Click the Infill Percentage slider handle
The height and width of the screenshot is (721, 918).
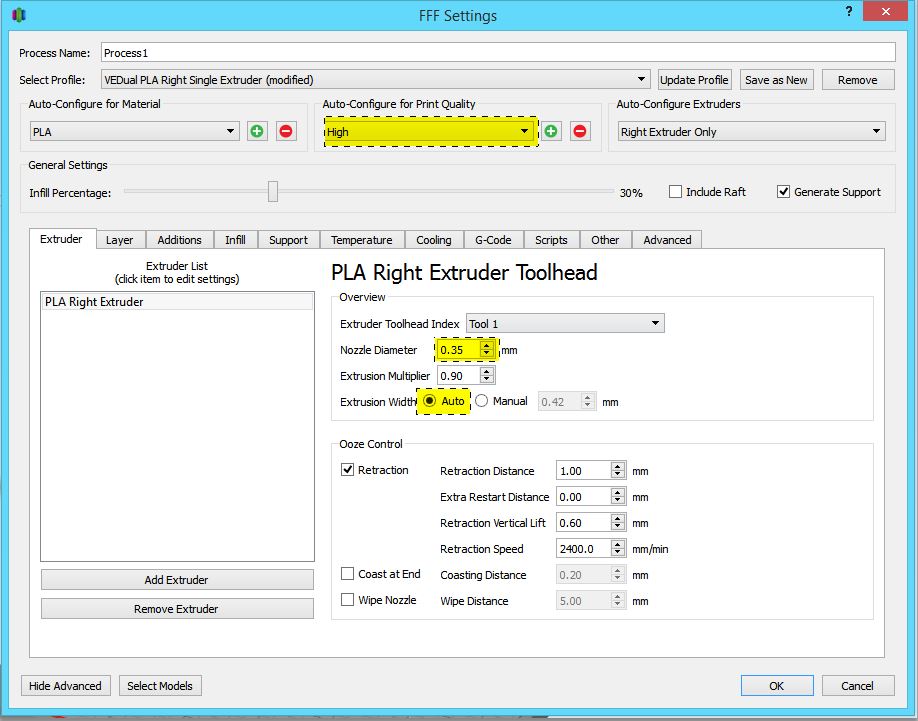[x=273, y=192]
